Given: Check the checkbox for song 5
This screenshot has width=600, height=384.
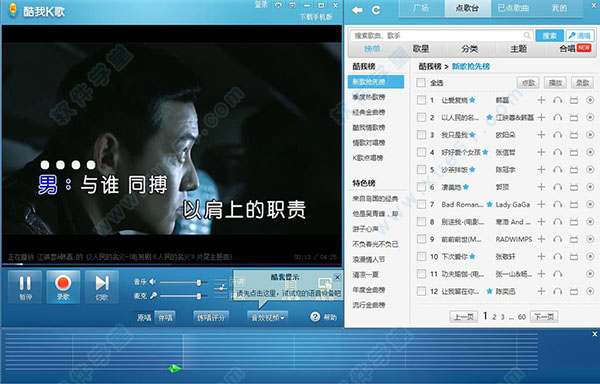Looking at the screenshot, I should click(x=421, y=169).
